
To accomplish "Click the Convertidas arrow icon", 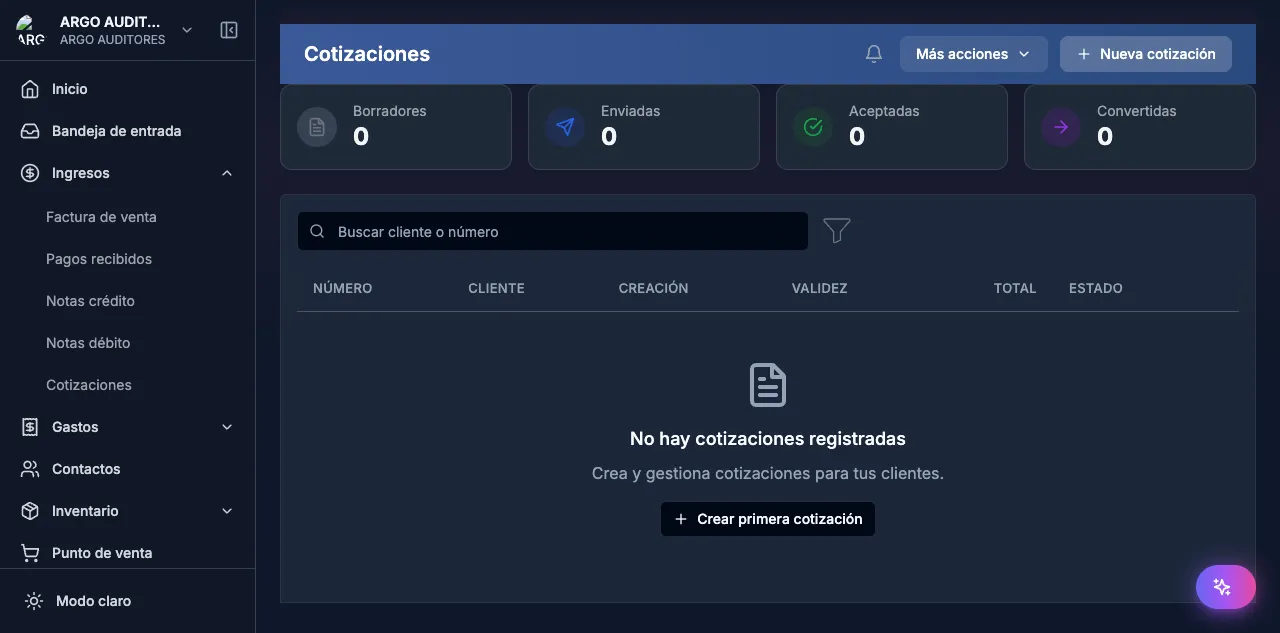I will point(1060,127).
